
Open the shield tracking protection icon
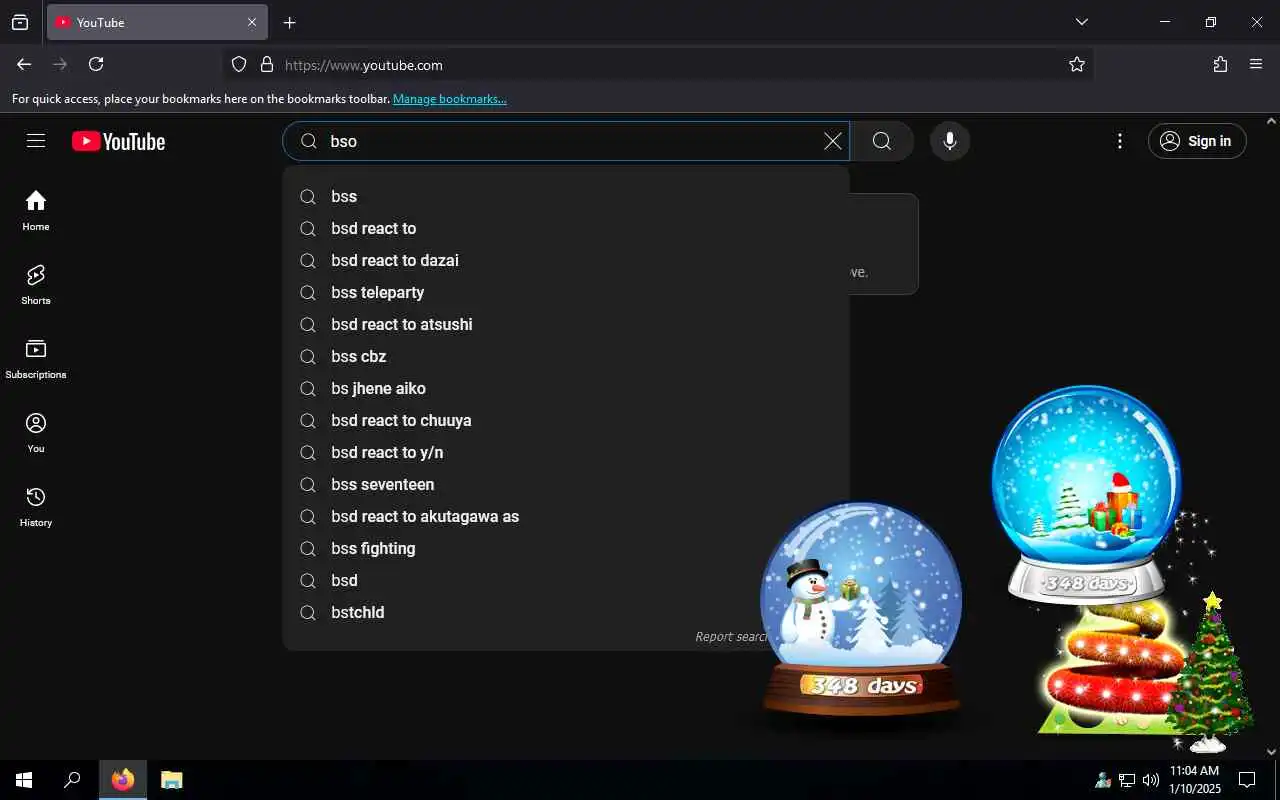pos(239,64)
